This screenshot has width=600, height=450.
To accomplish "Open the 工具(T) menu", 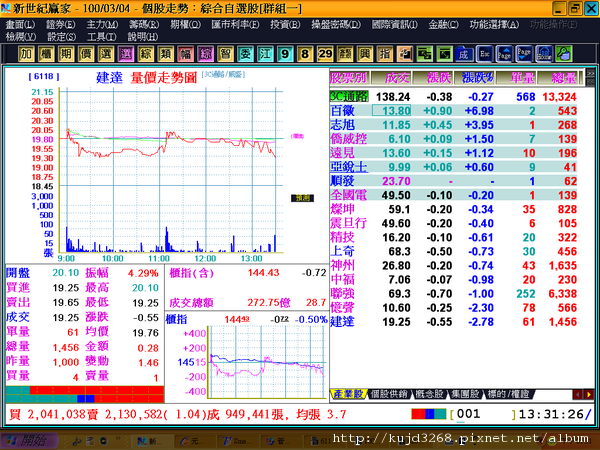I will point(102,37).
